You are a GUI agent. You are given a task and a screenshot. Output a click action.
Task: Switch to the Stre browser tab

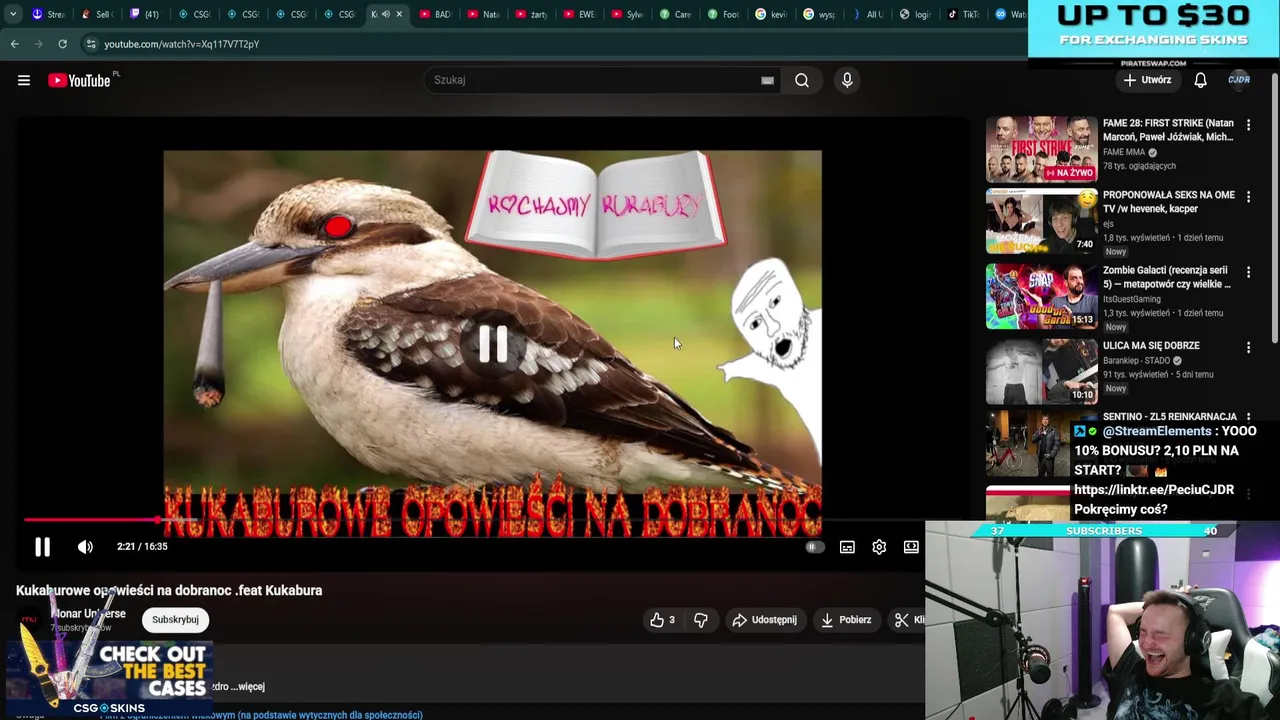click(47, 14)
